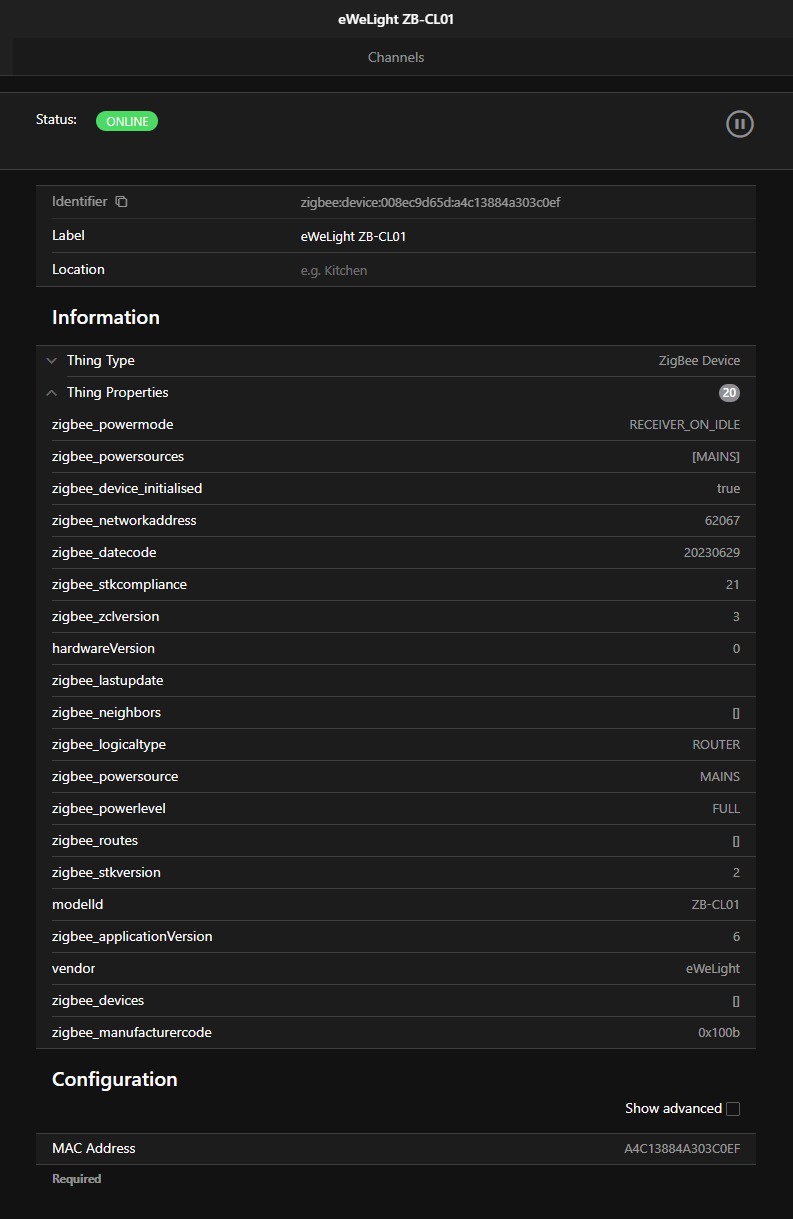Select the zigbee_neighbors label

(x=106, y=713)
